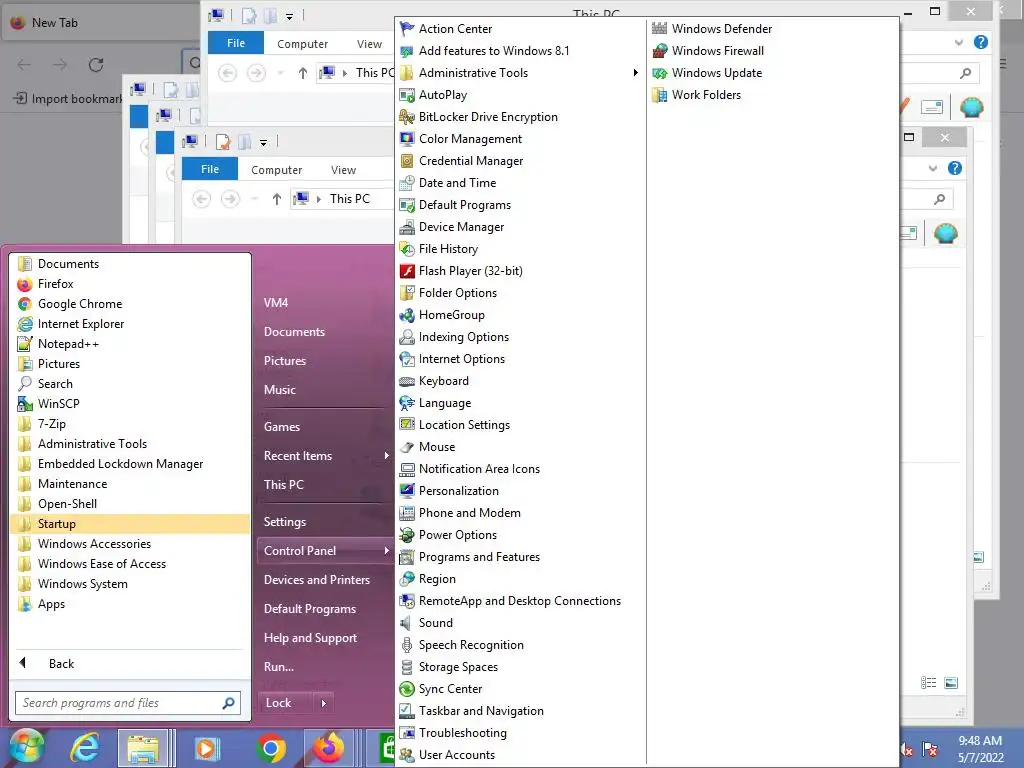Expand the Recent Items submenu arrow
The image size is (1024, 768).
pyautogui.click(x=386, y=456)
